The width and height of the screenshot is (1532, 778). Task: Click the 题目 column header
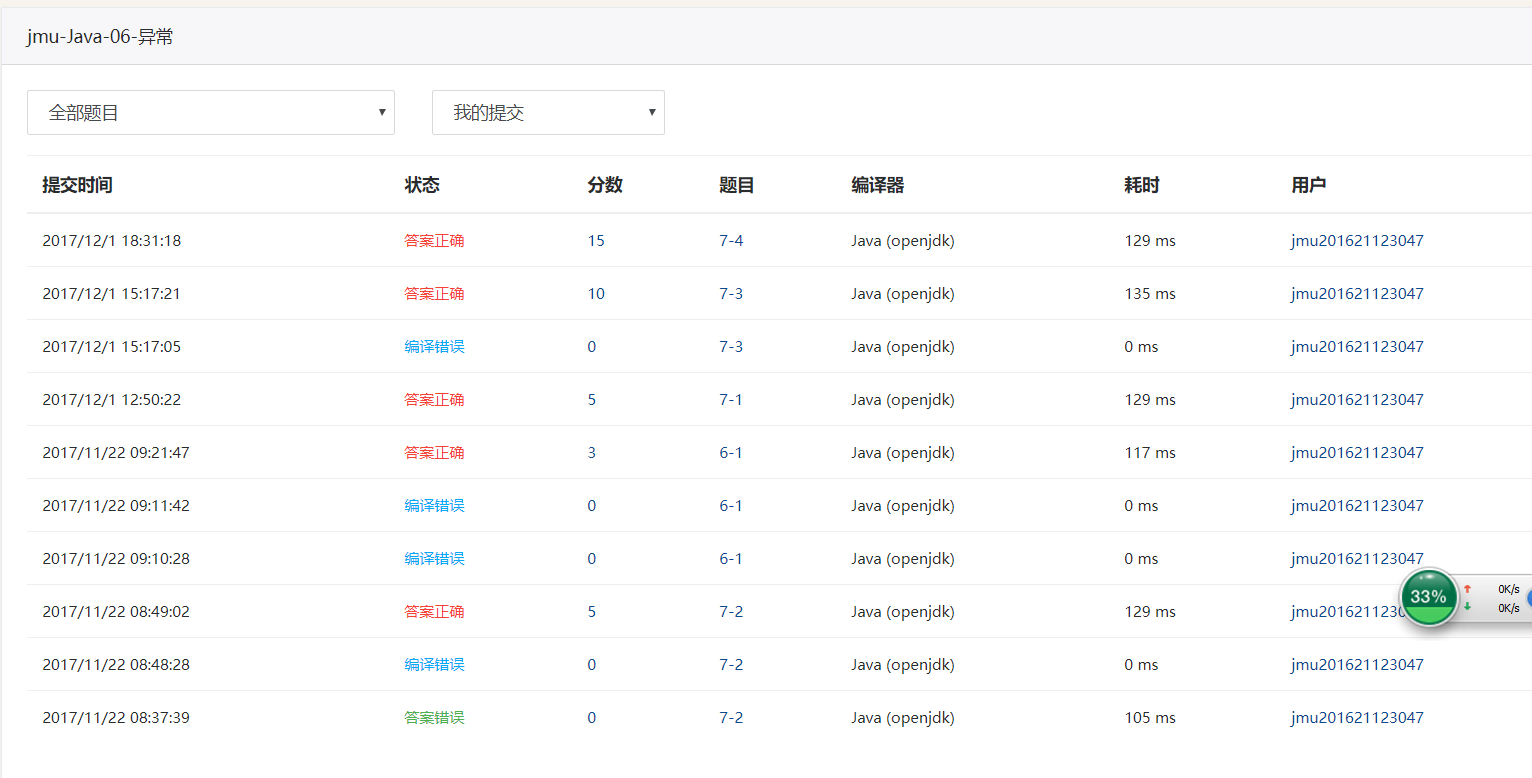737,185
